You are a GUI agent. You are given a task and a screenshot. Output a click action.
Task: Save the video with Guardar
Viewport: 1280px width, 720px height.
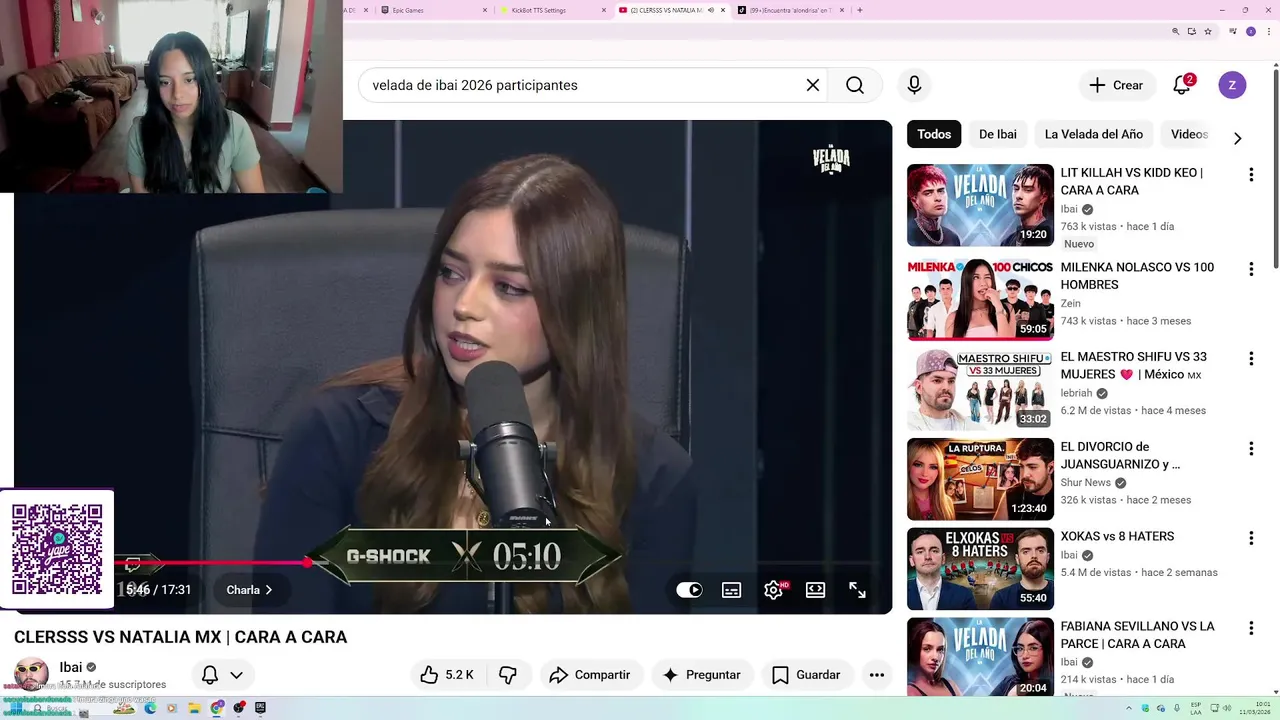tap(806, 675)
